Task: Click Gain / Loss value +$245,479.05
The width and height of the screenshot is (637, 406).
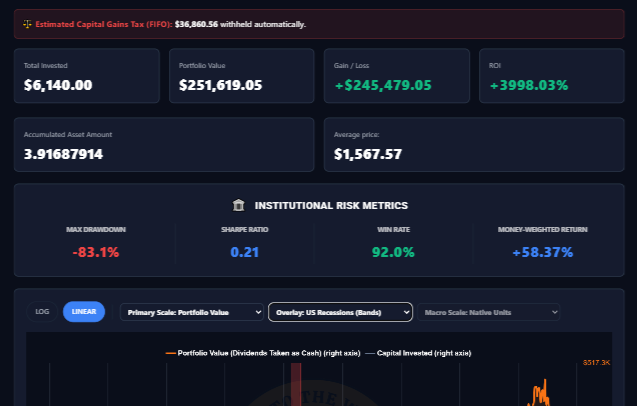Action: coord(383,85)
